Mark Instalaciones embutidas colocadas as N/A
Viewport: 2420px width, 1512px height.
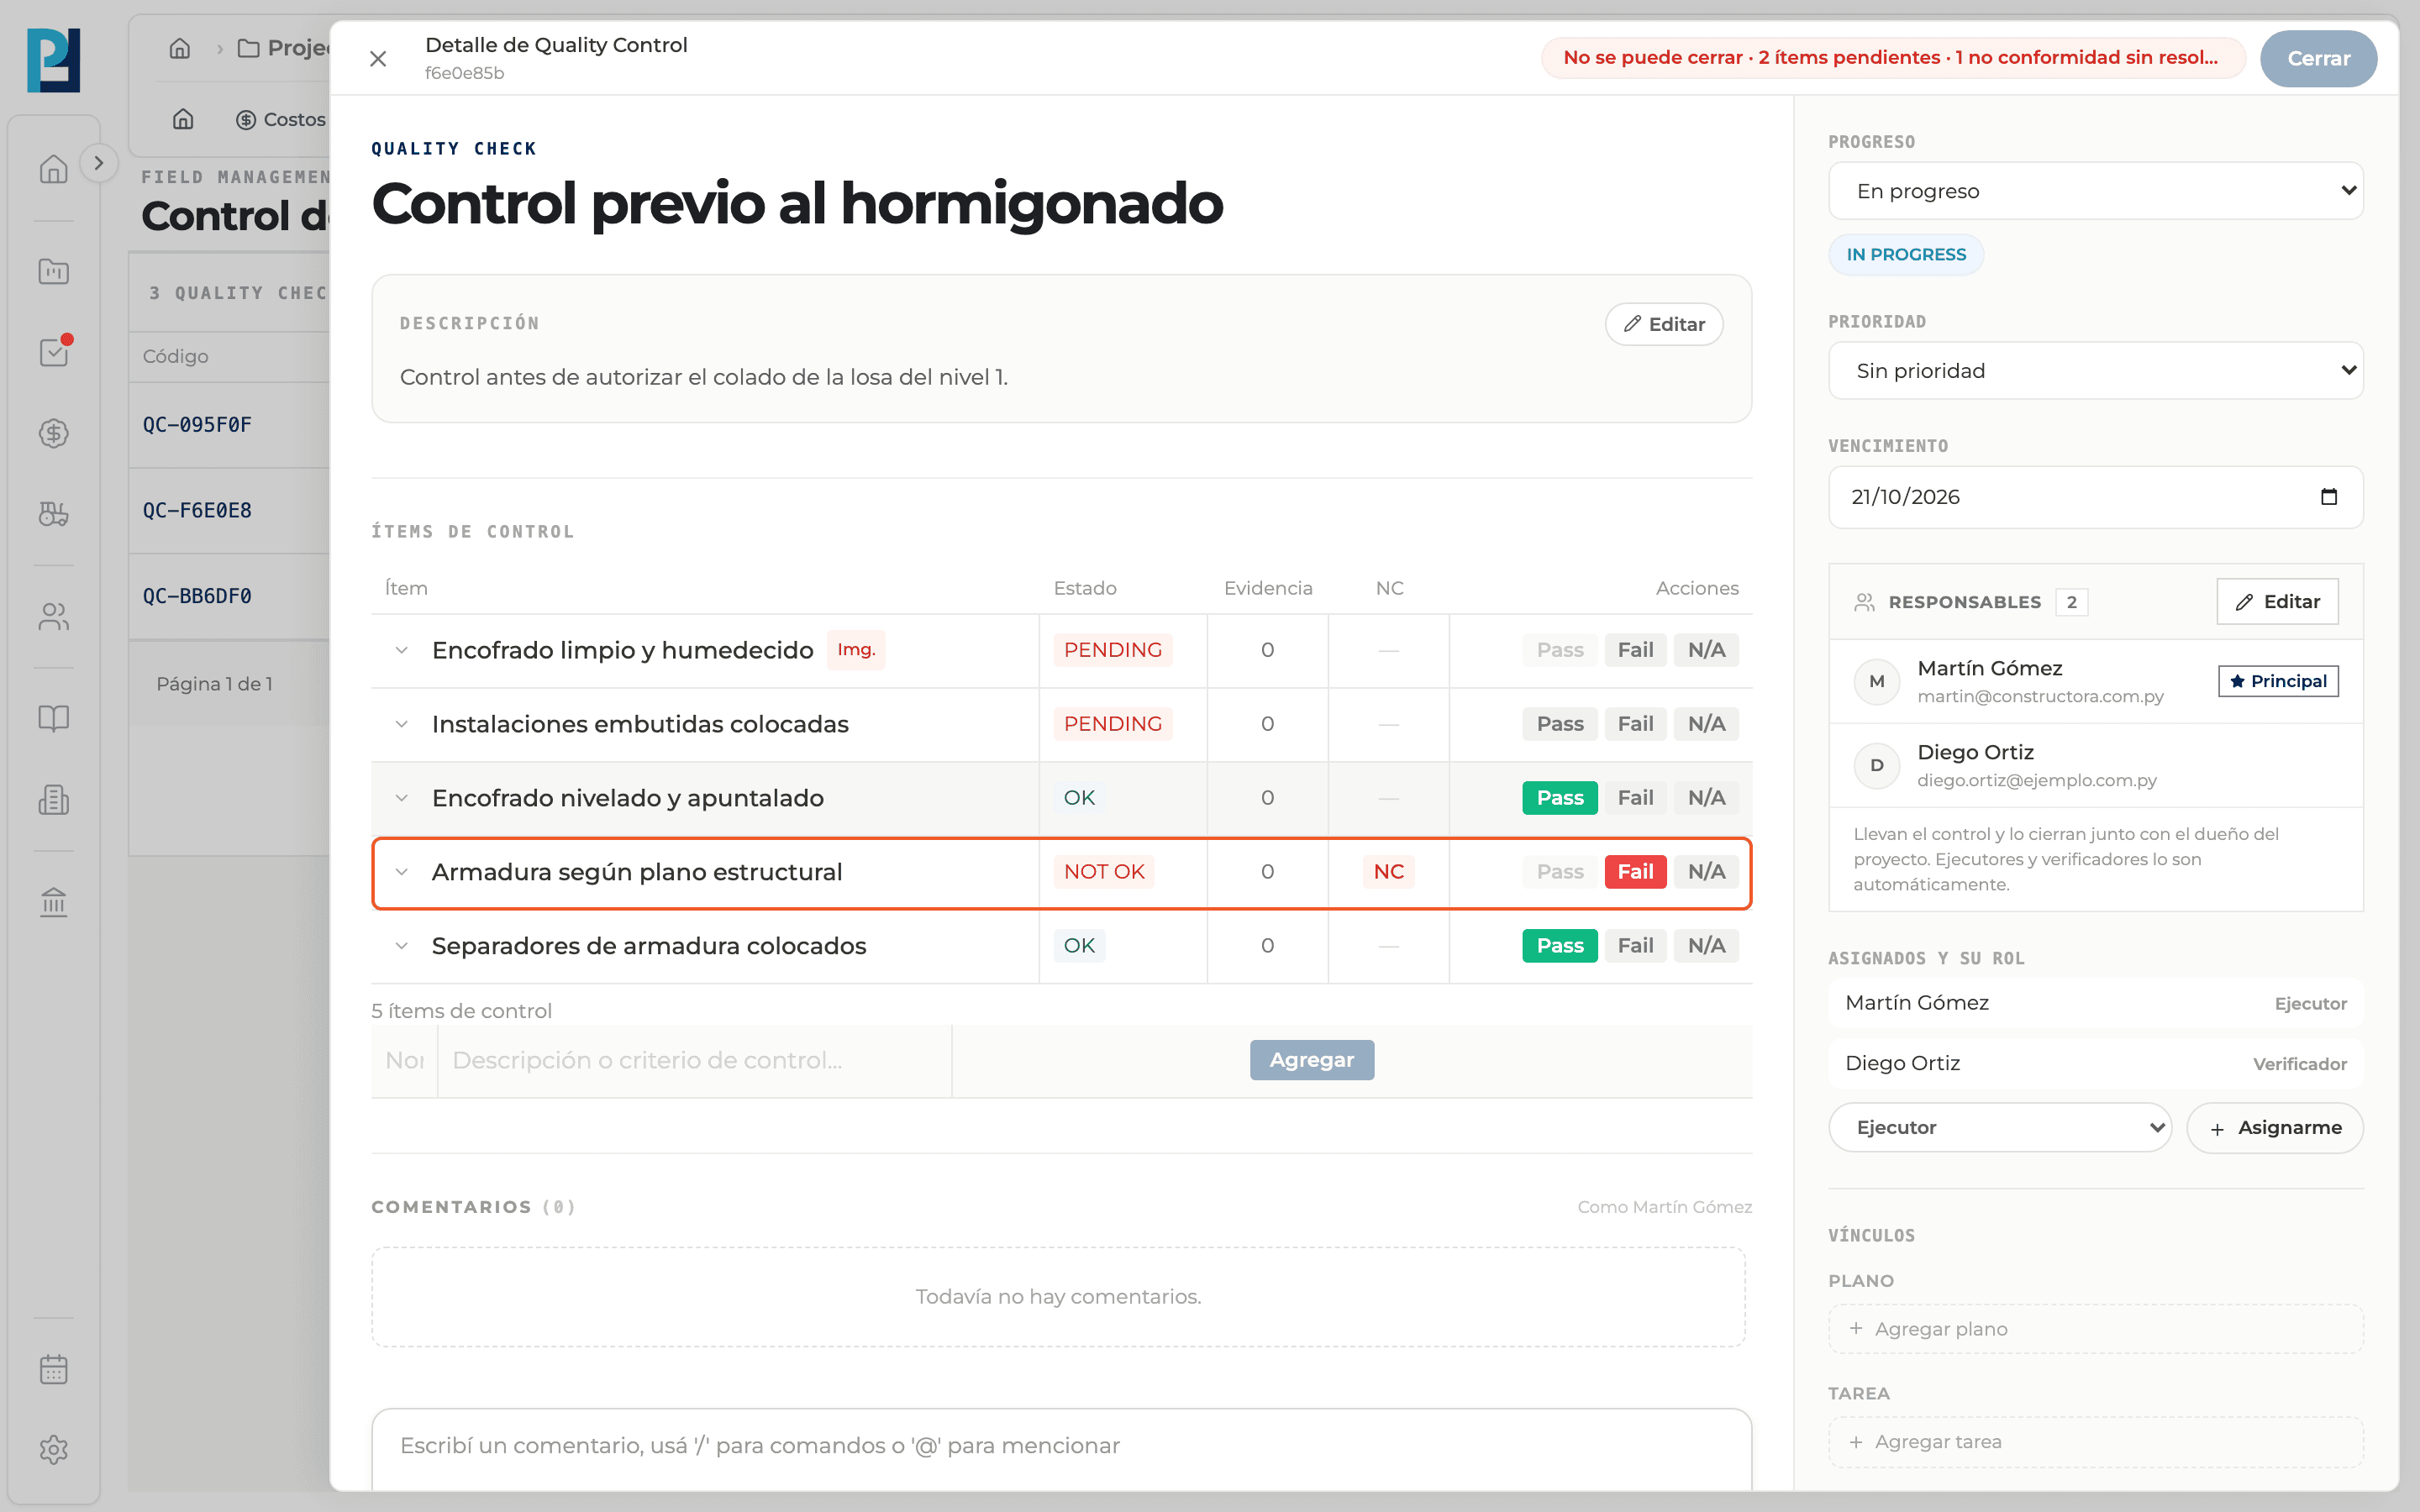[1706, 724]
